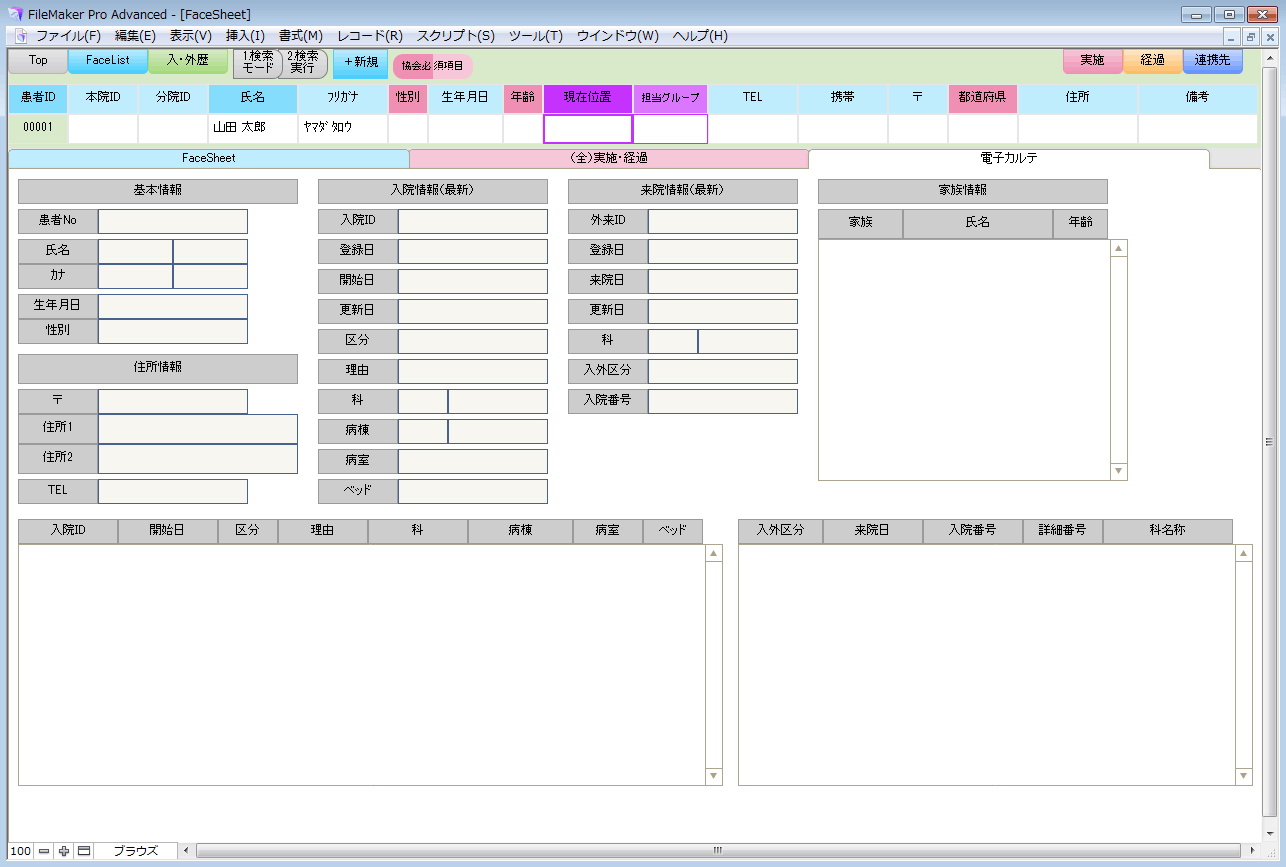Screen dimensions: 1286x867
Task: Click the 患者No input field
Action: (x=173, y=222)
